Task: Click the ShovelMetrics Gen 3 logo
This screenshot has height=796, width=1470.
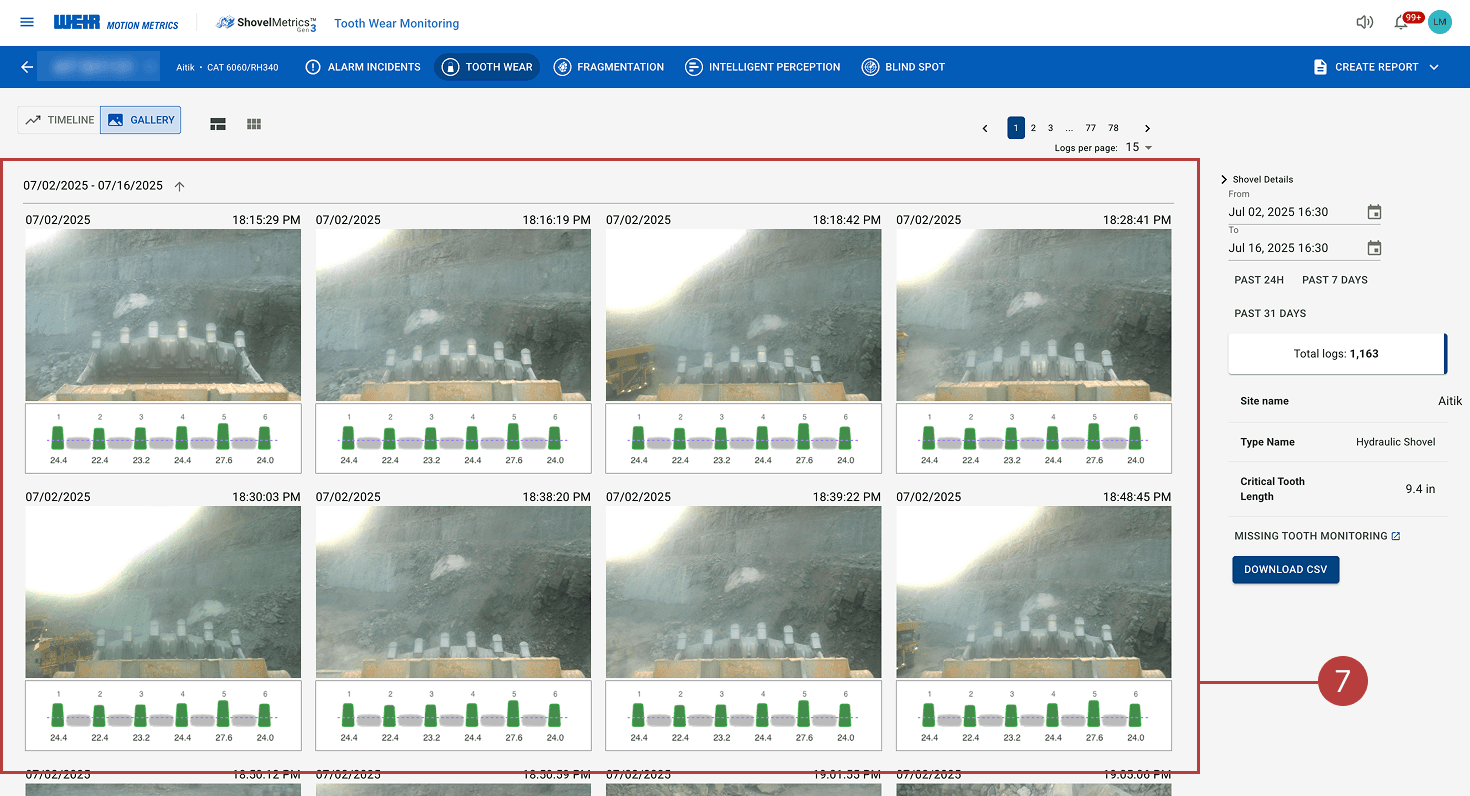Action: 266,23
